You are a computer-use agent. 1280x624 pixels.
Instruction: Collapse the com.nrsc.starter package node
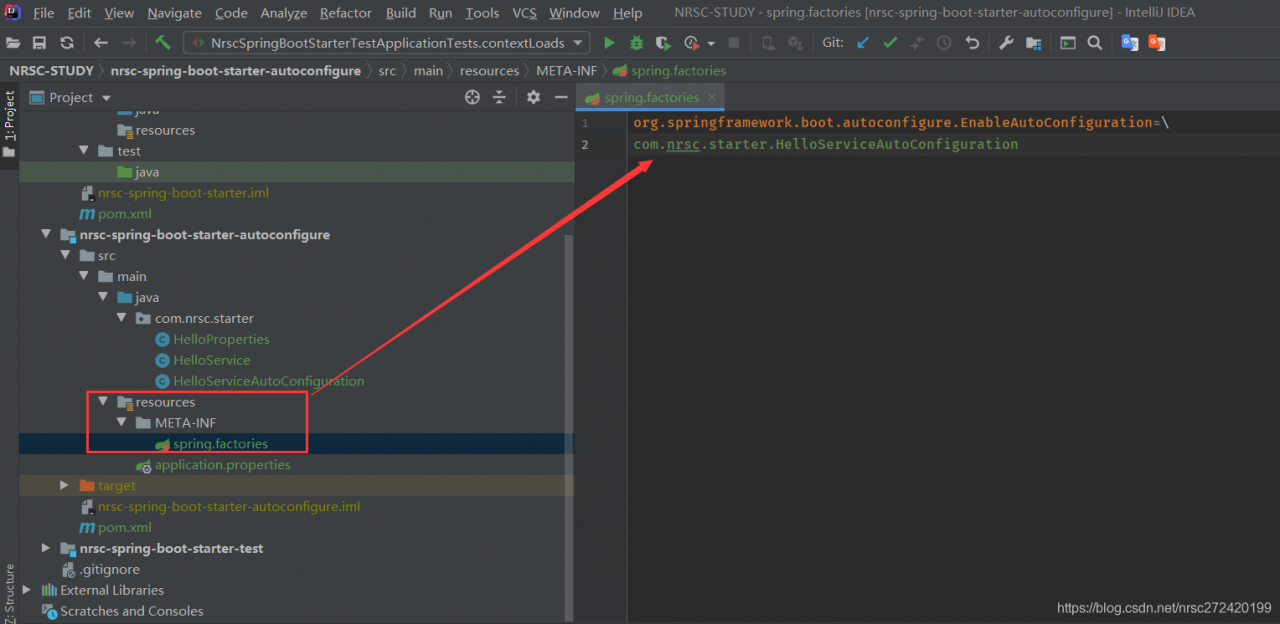click(x=122, y=319)
